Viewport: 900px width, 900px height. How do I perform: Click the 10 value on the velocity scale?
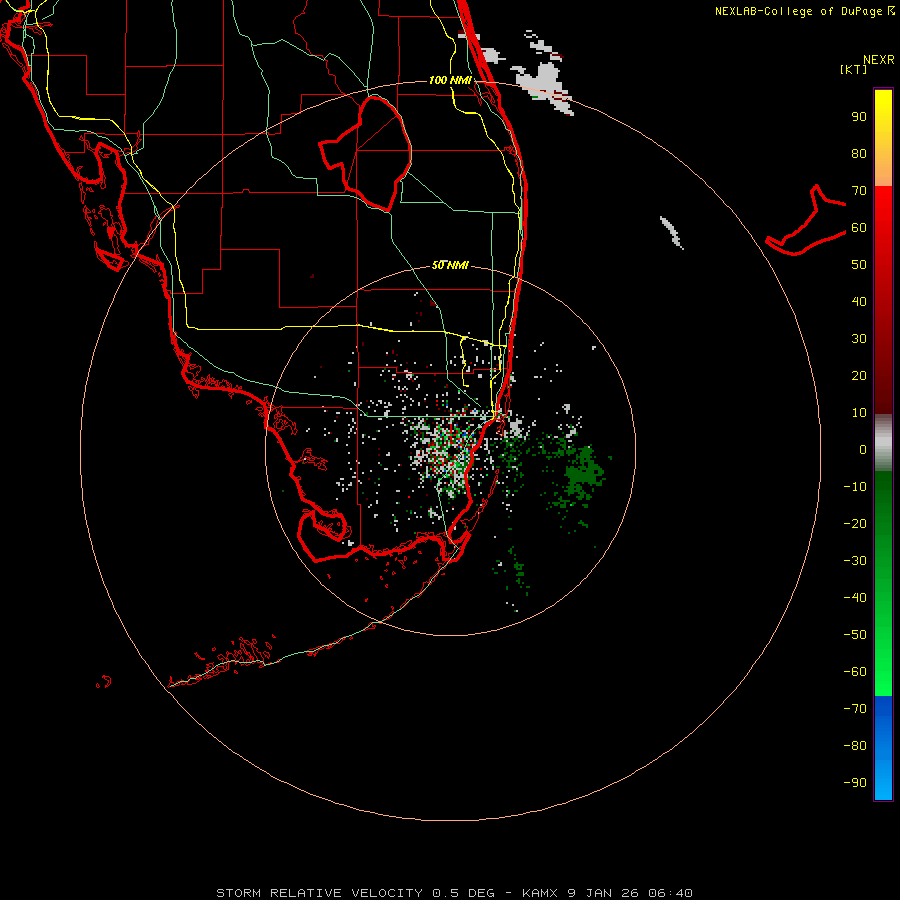[x=859, y=413]
